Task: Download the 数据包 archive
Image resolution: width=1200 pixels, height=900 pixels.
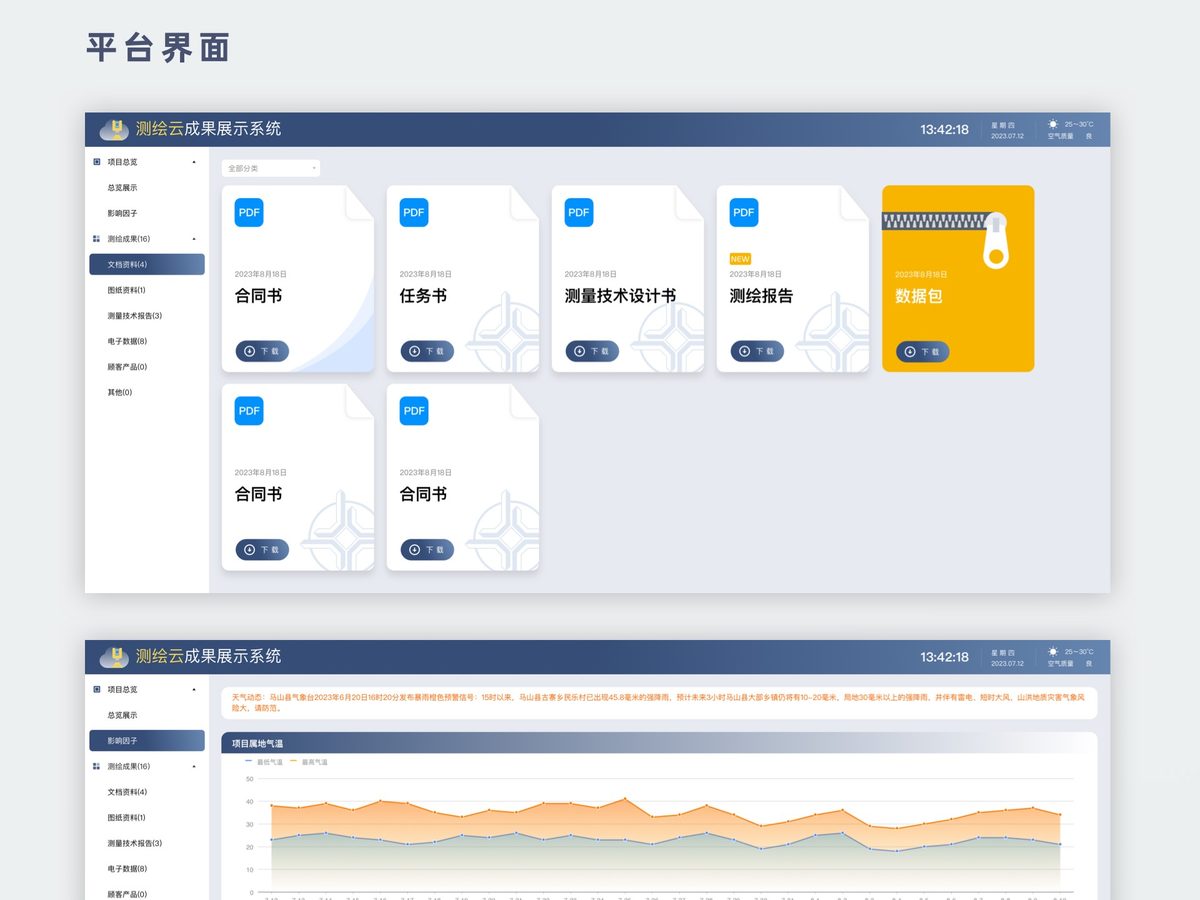Action: tap(923, 351)
